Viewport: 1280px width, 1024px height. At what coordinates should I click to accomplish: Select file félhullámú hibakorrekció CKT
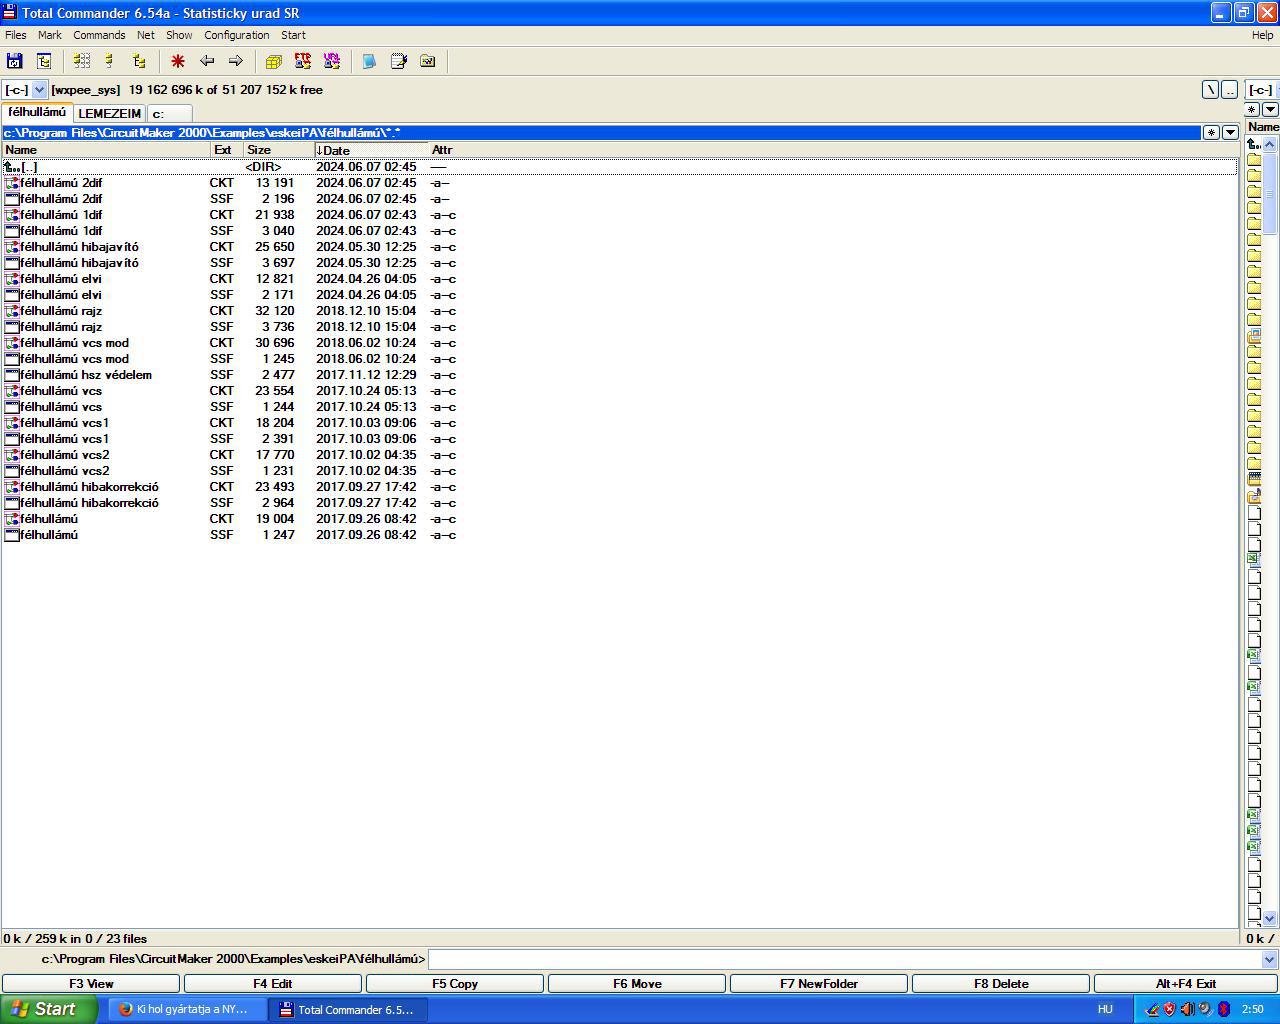coord(620,487)
